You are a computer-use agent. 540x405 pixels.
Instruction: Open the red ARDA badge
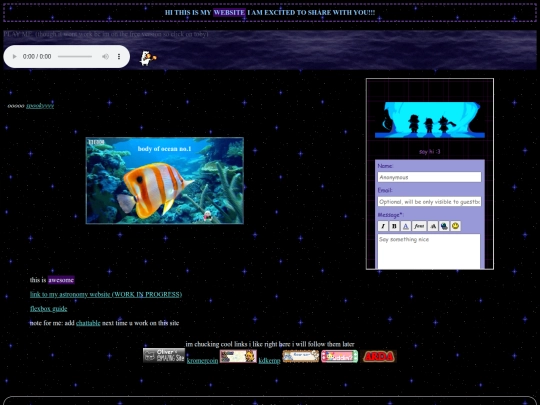pyautogui.click(x=378, y=356)
